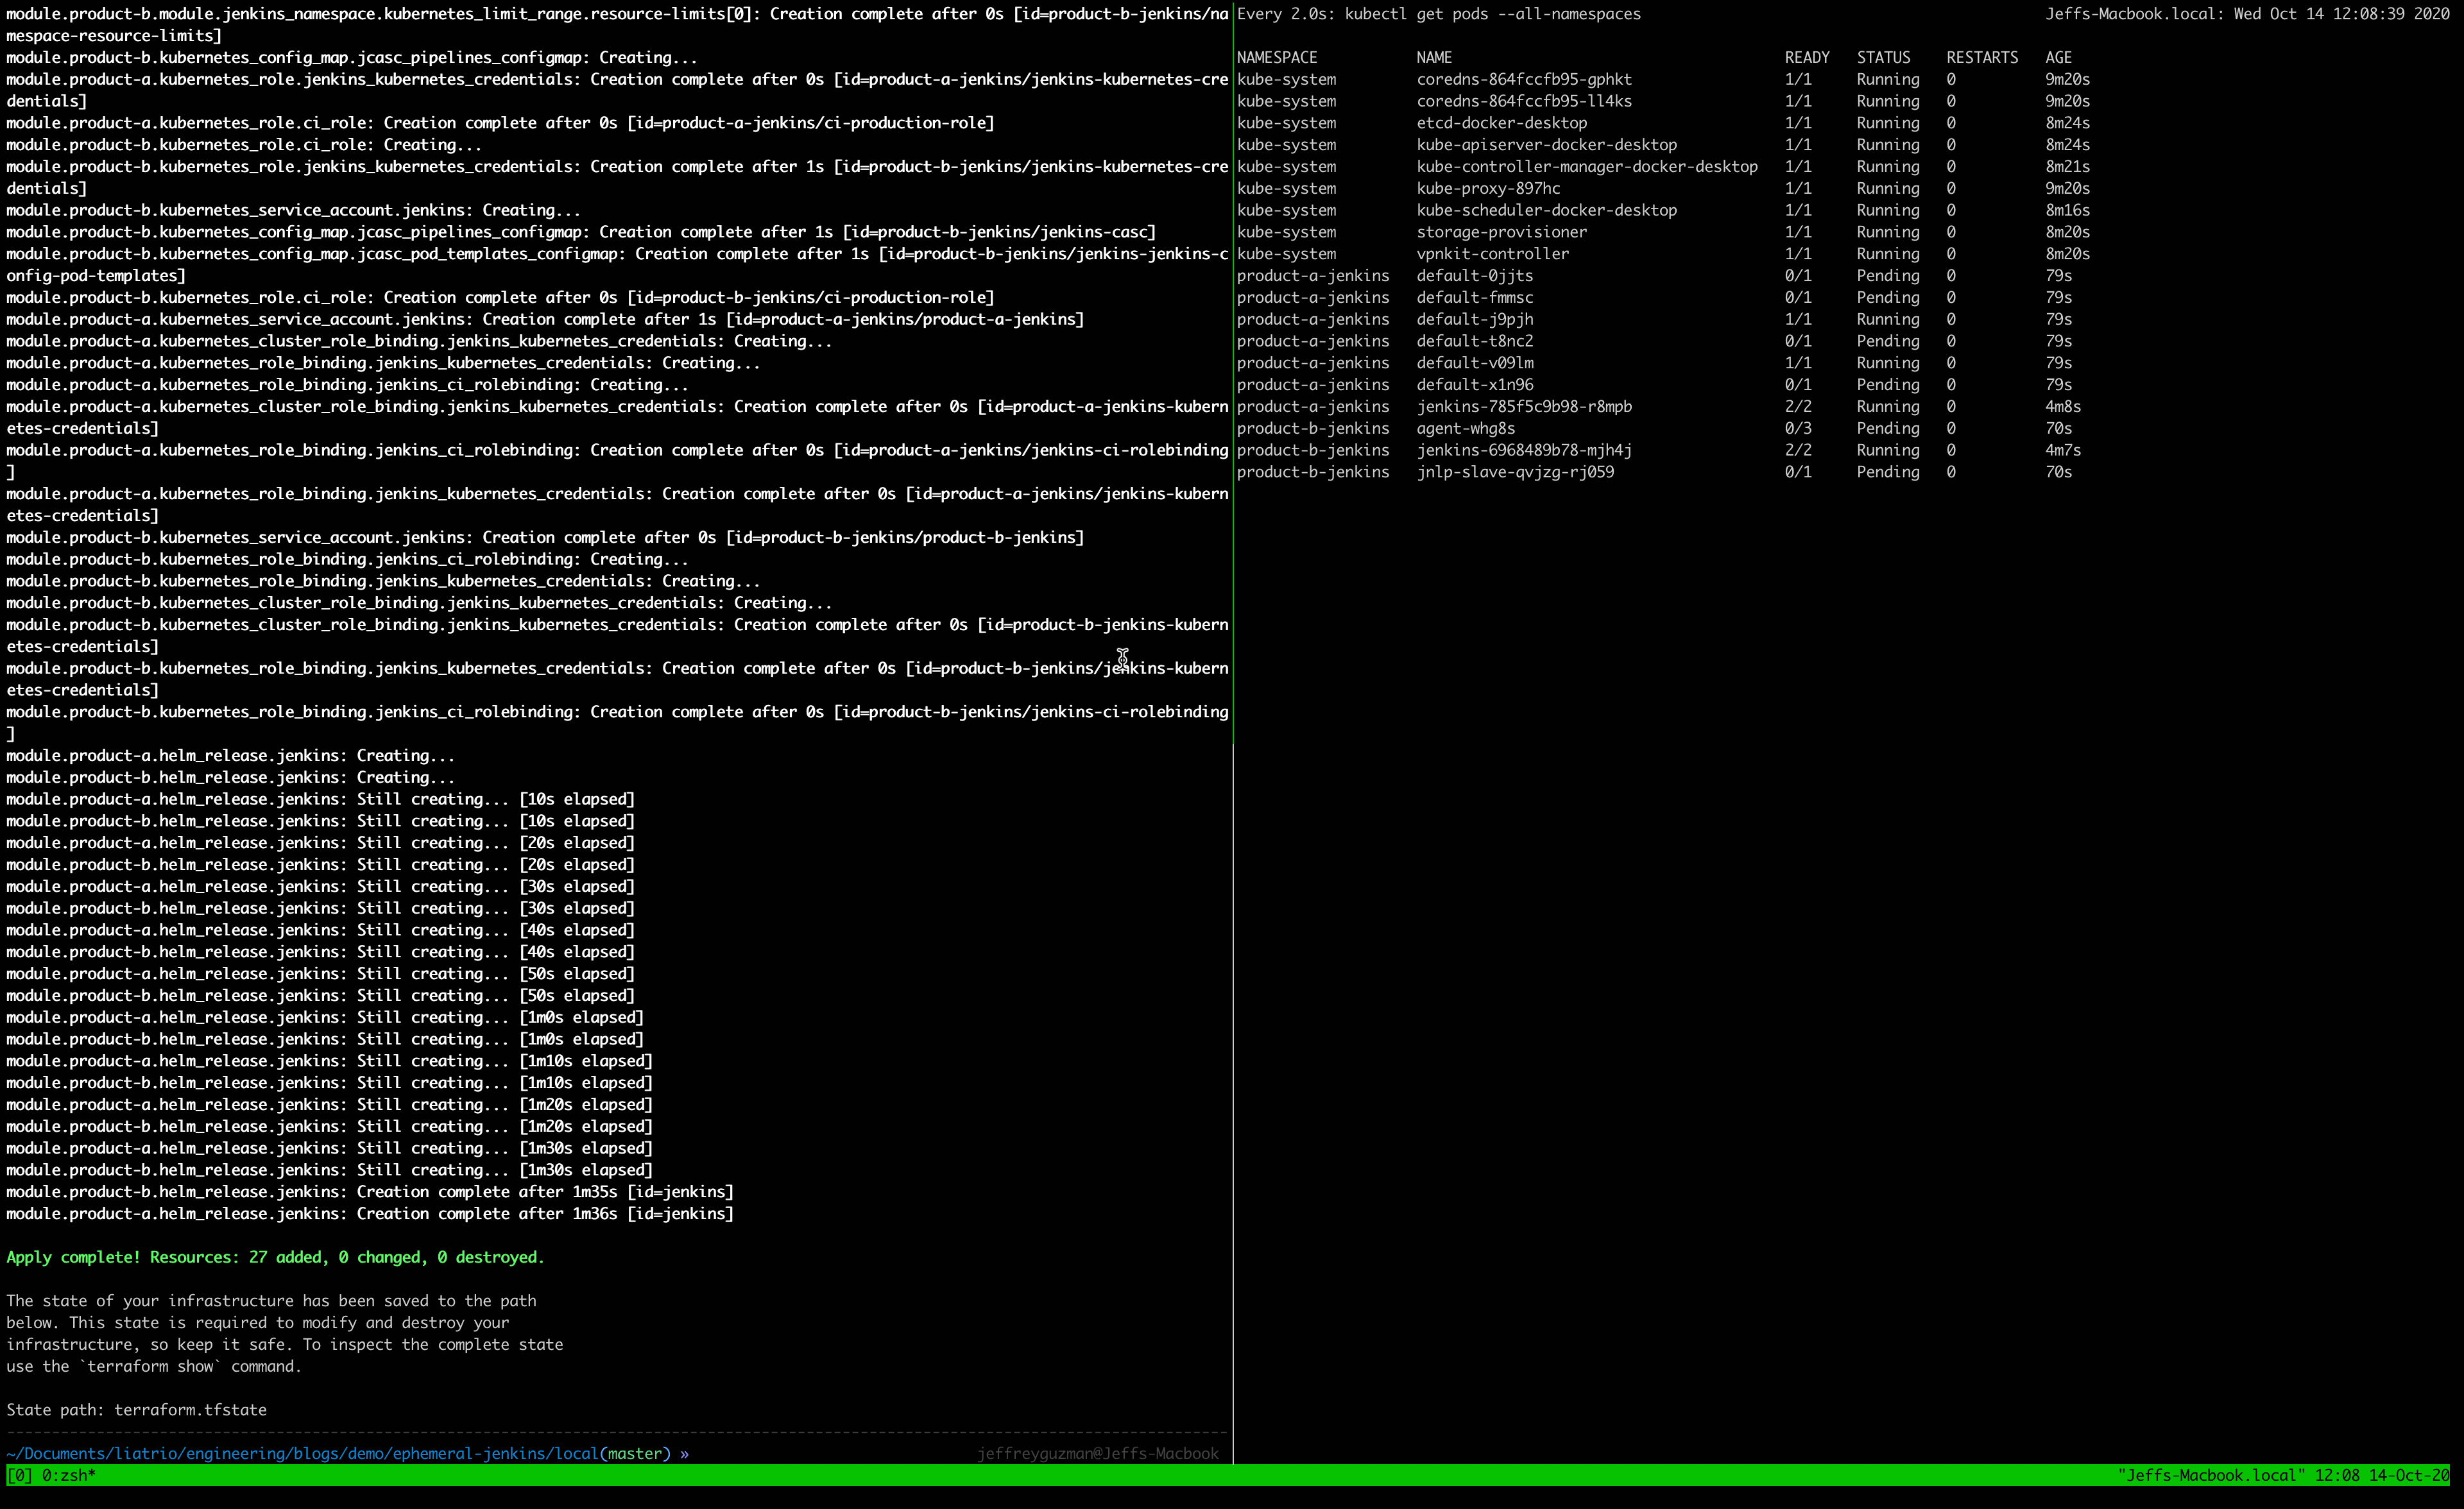Screen dimensions: 2464x1509
Task: Click the AGE column header
Action: point(2058,57)
